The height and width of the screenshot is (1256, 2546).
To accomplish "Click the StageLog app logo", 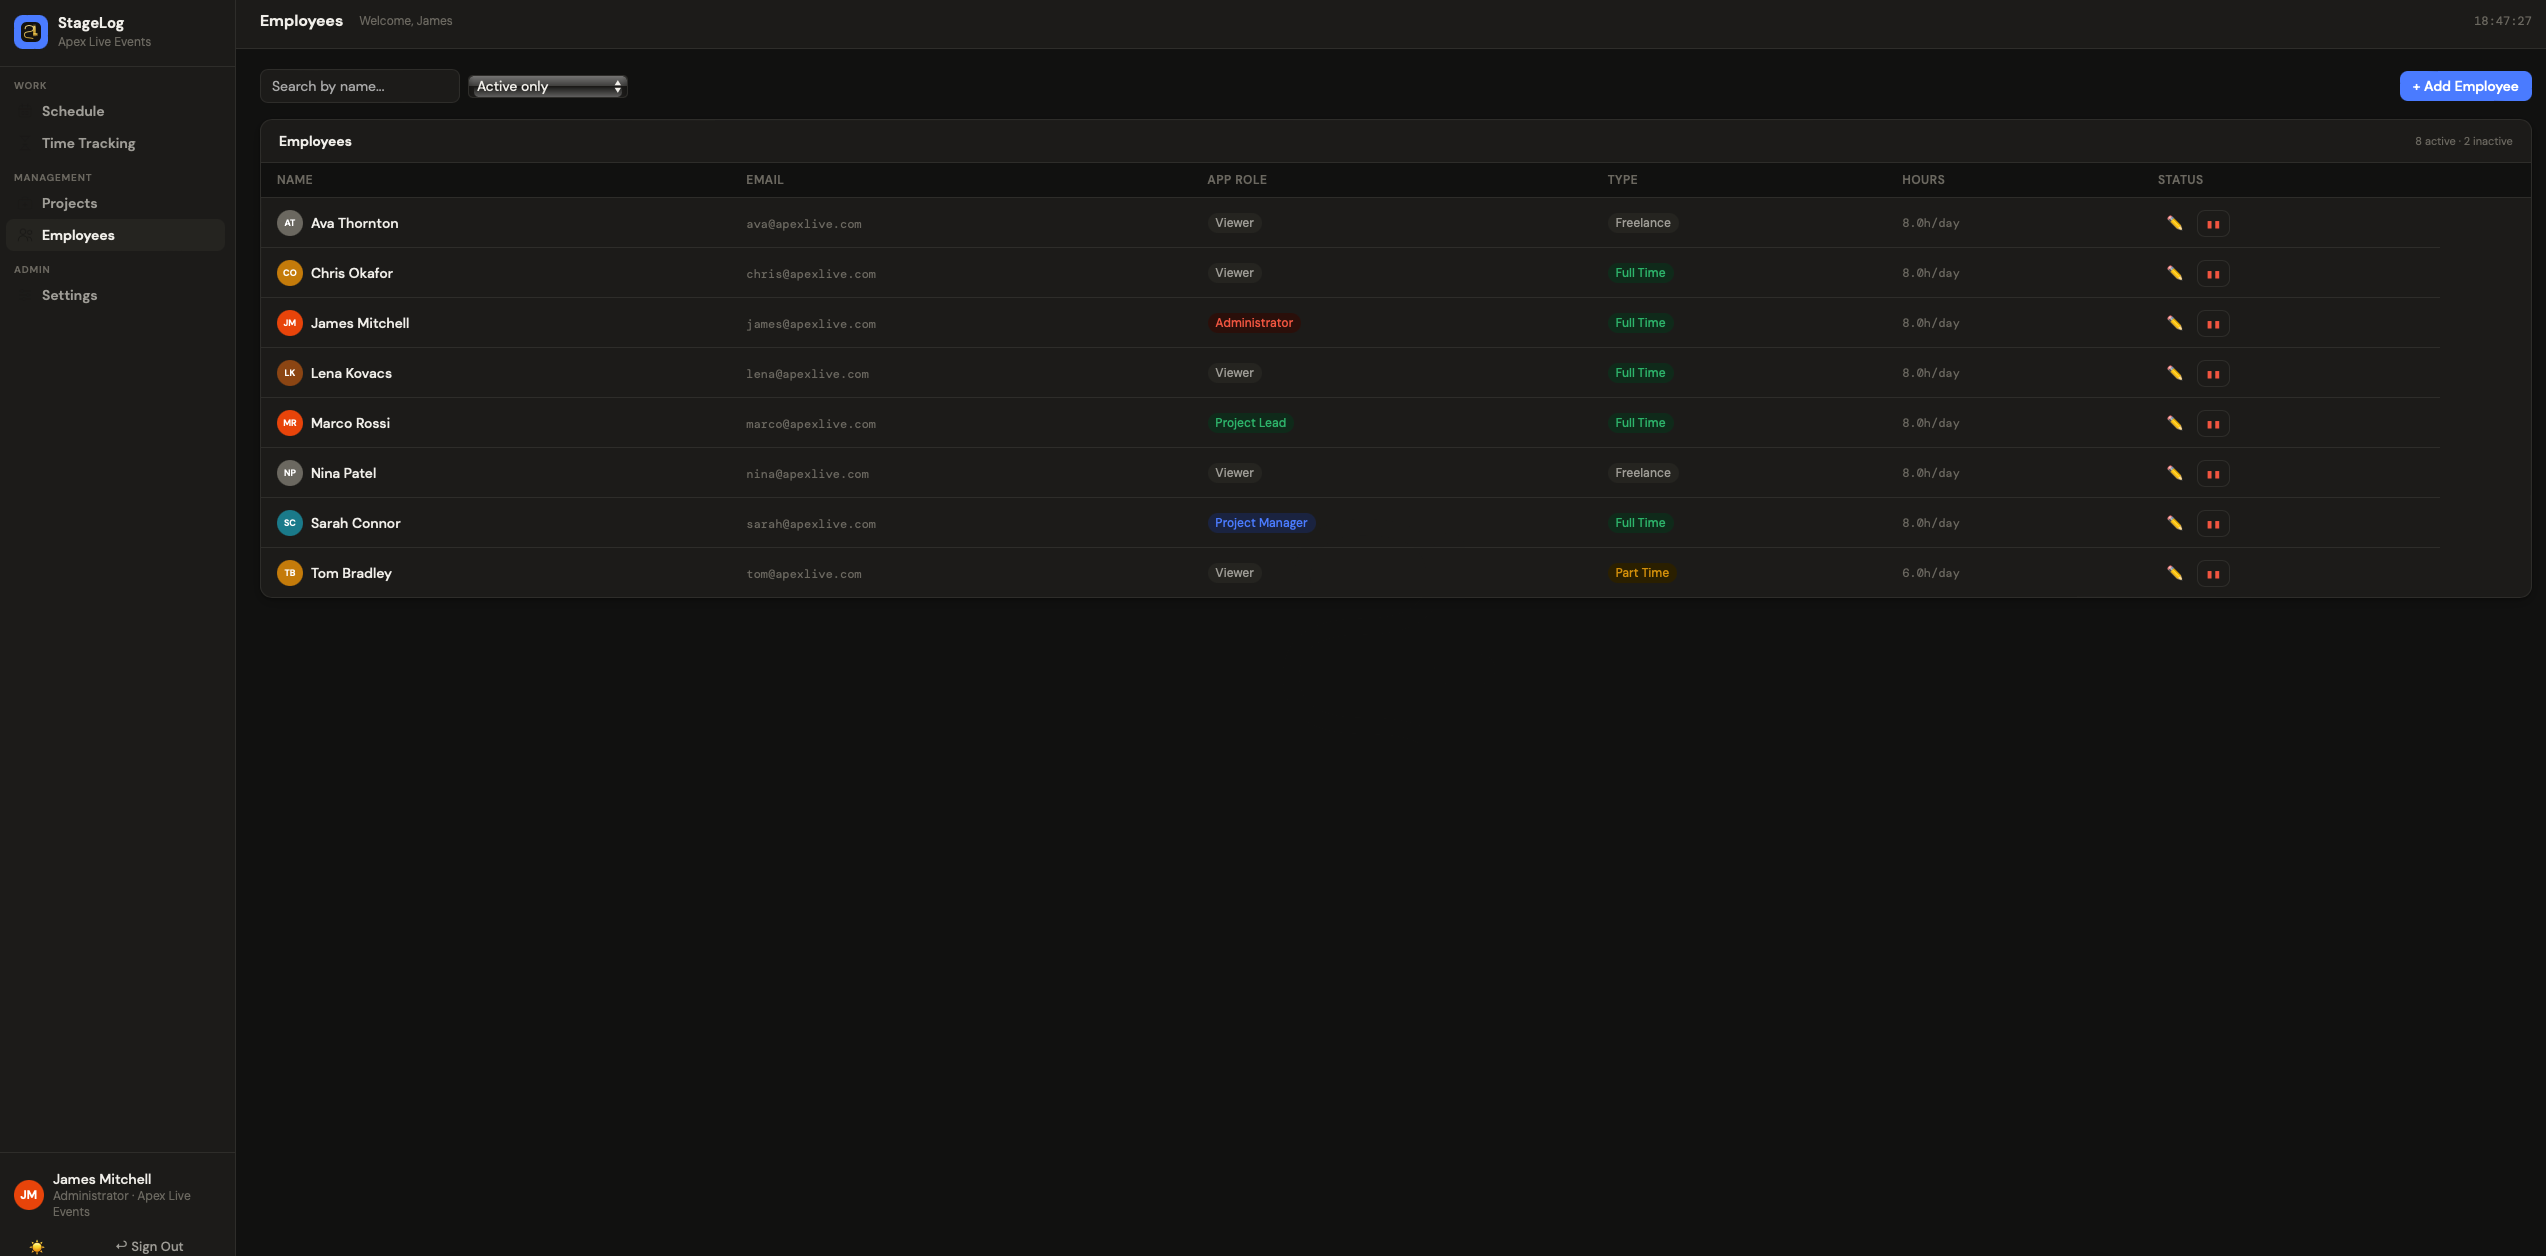I will click(x=31, y=32).
